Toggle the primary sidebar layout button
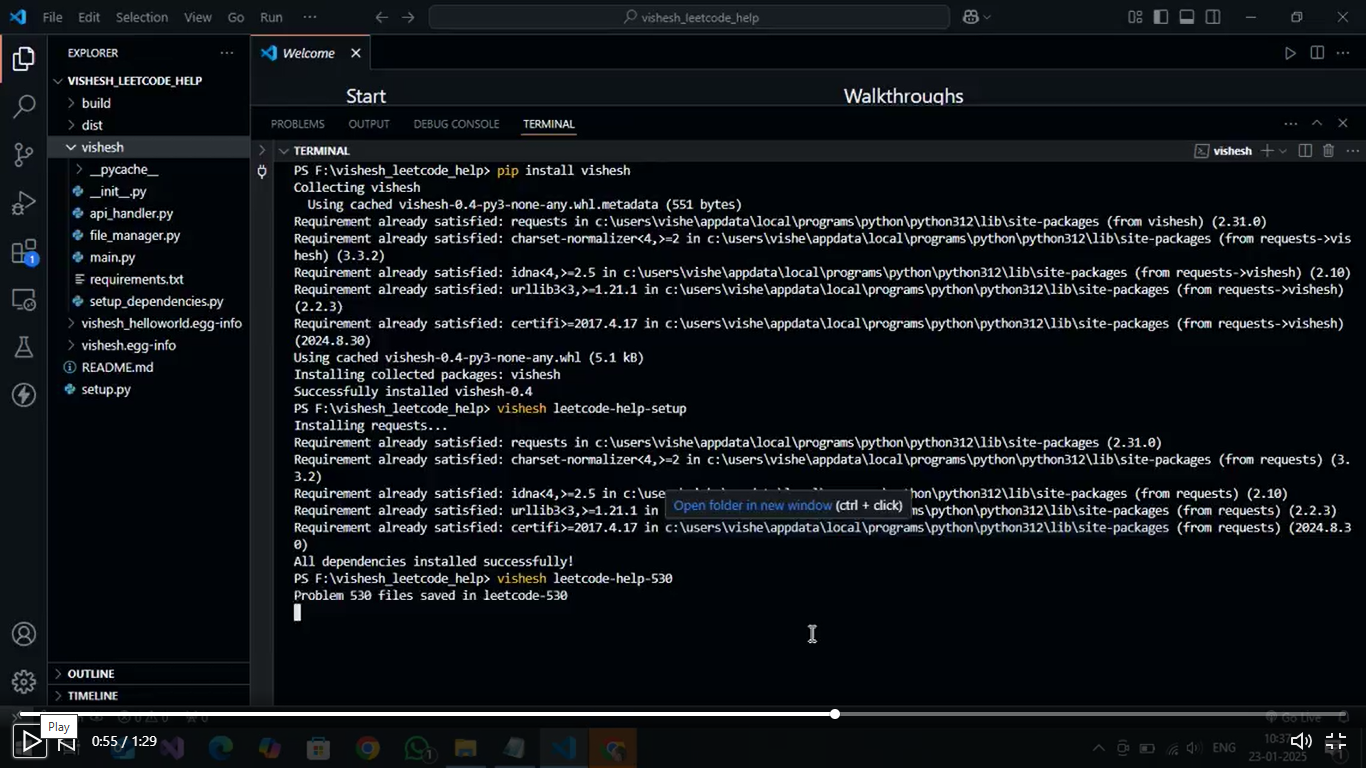The height and width of the screenshot is (768, 1366). click(1160, 17)
